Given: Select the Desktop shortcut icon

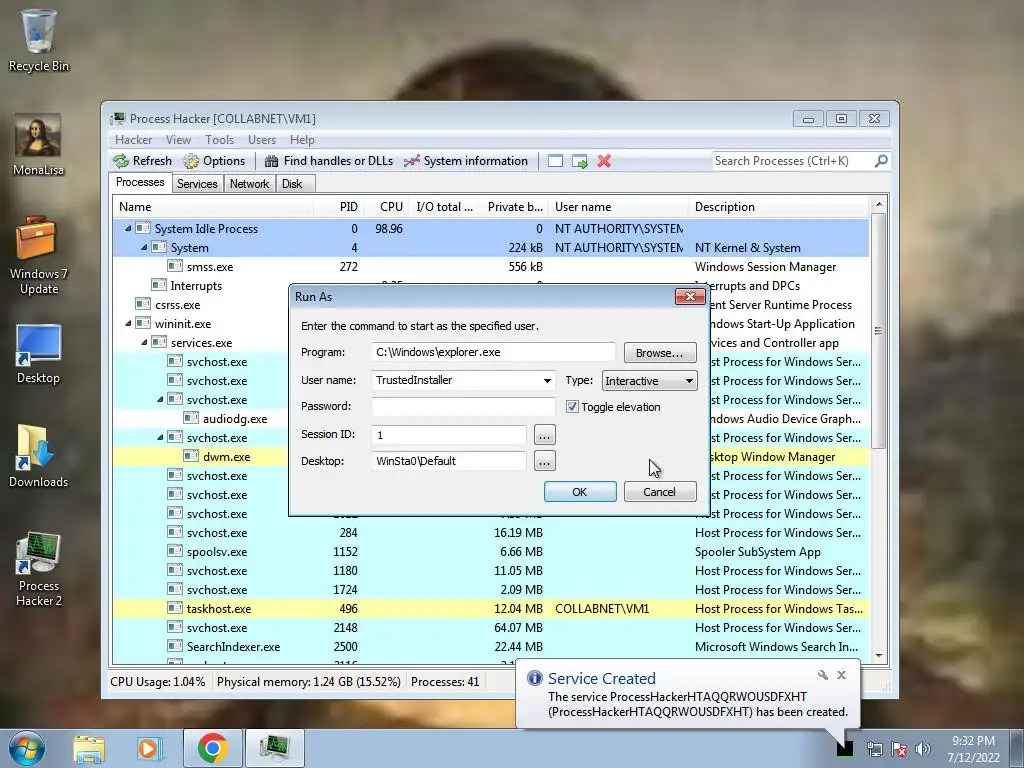Looking at the screenshot, I should (x=39, y=354).
